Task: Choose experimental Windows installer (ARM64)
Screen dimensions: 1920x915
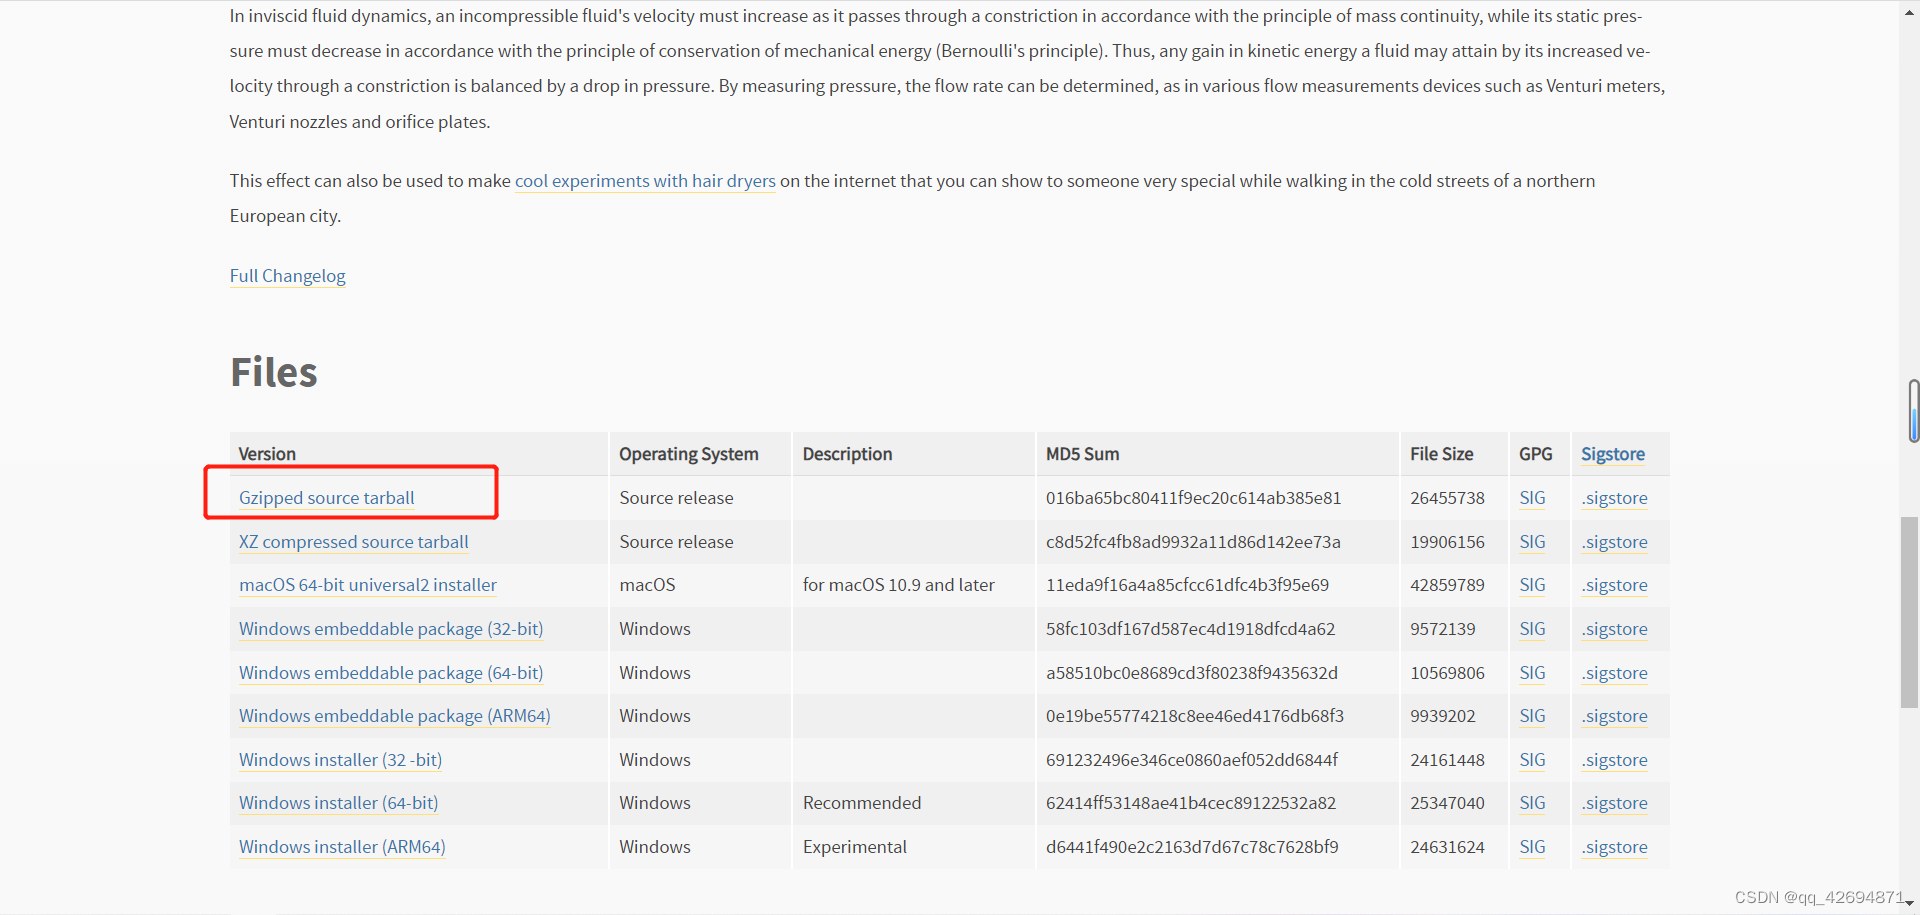Action: pos(342,847)
